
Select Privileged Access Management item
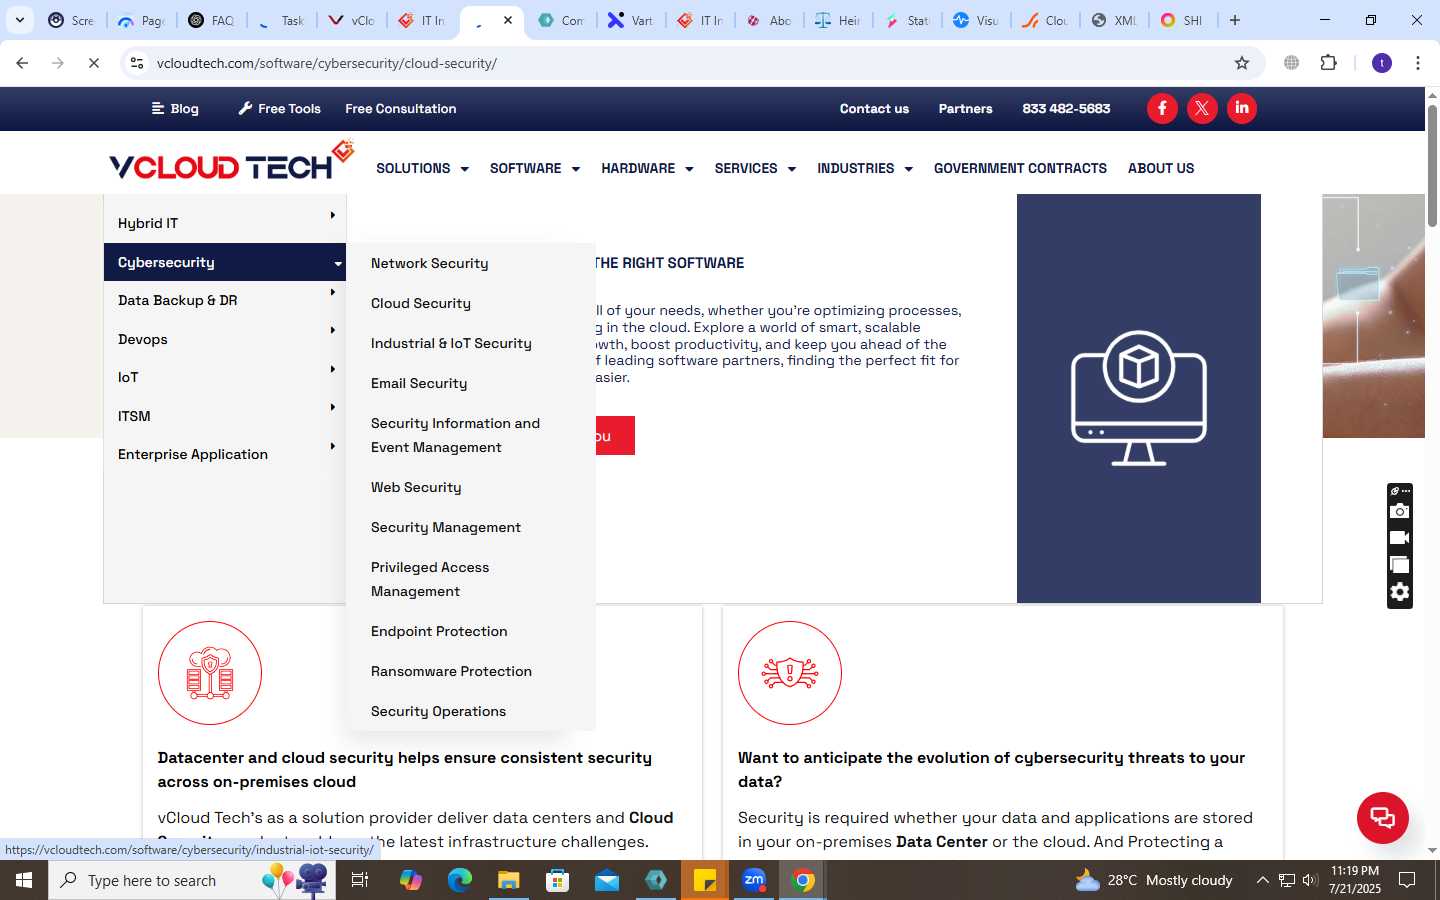430,579
